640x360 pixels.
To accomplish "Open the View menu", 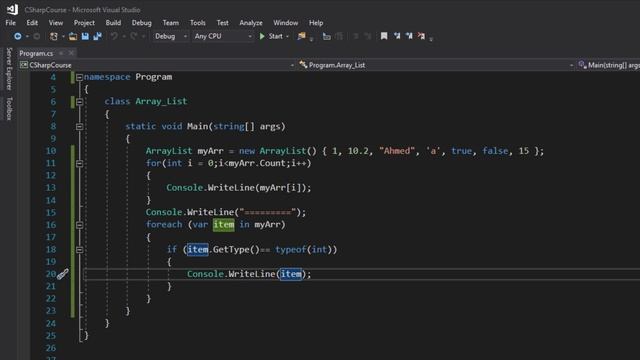I will 56,23.
